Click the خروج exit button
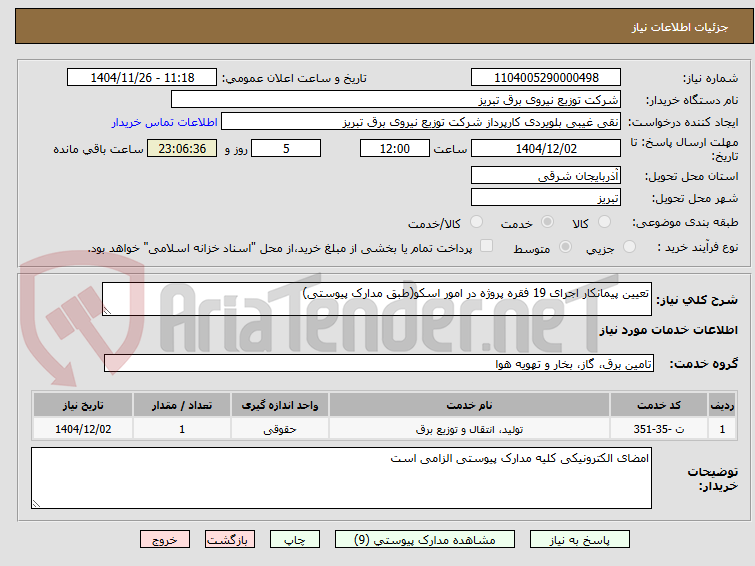This screenshot has height=566, width=755. 165,540
